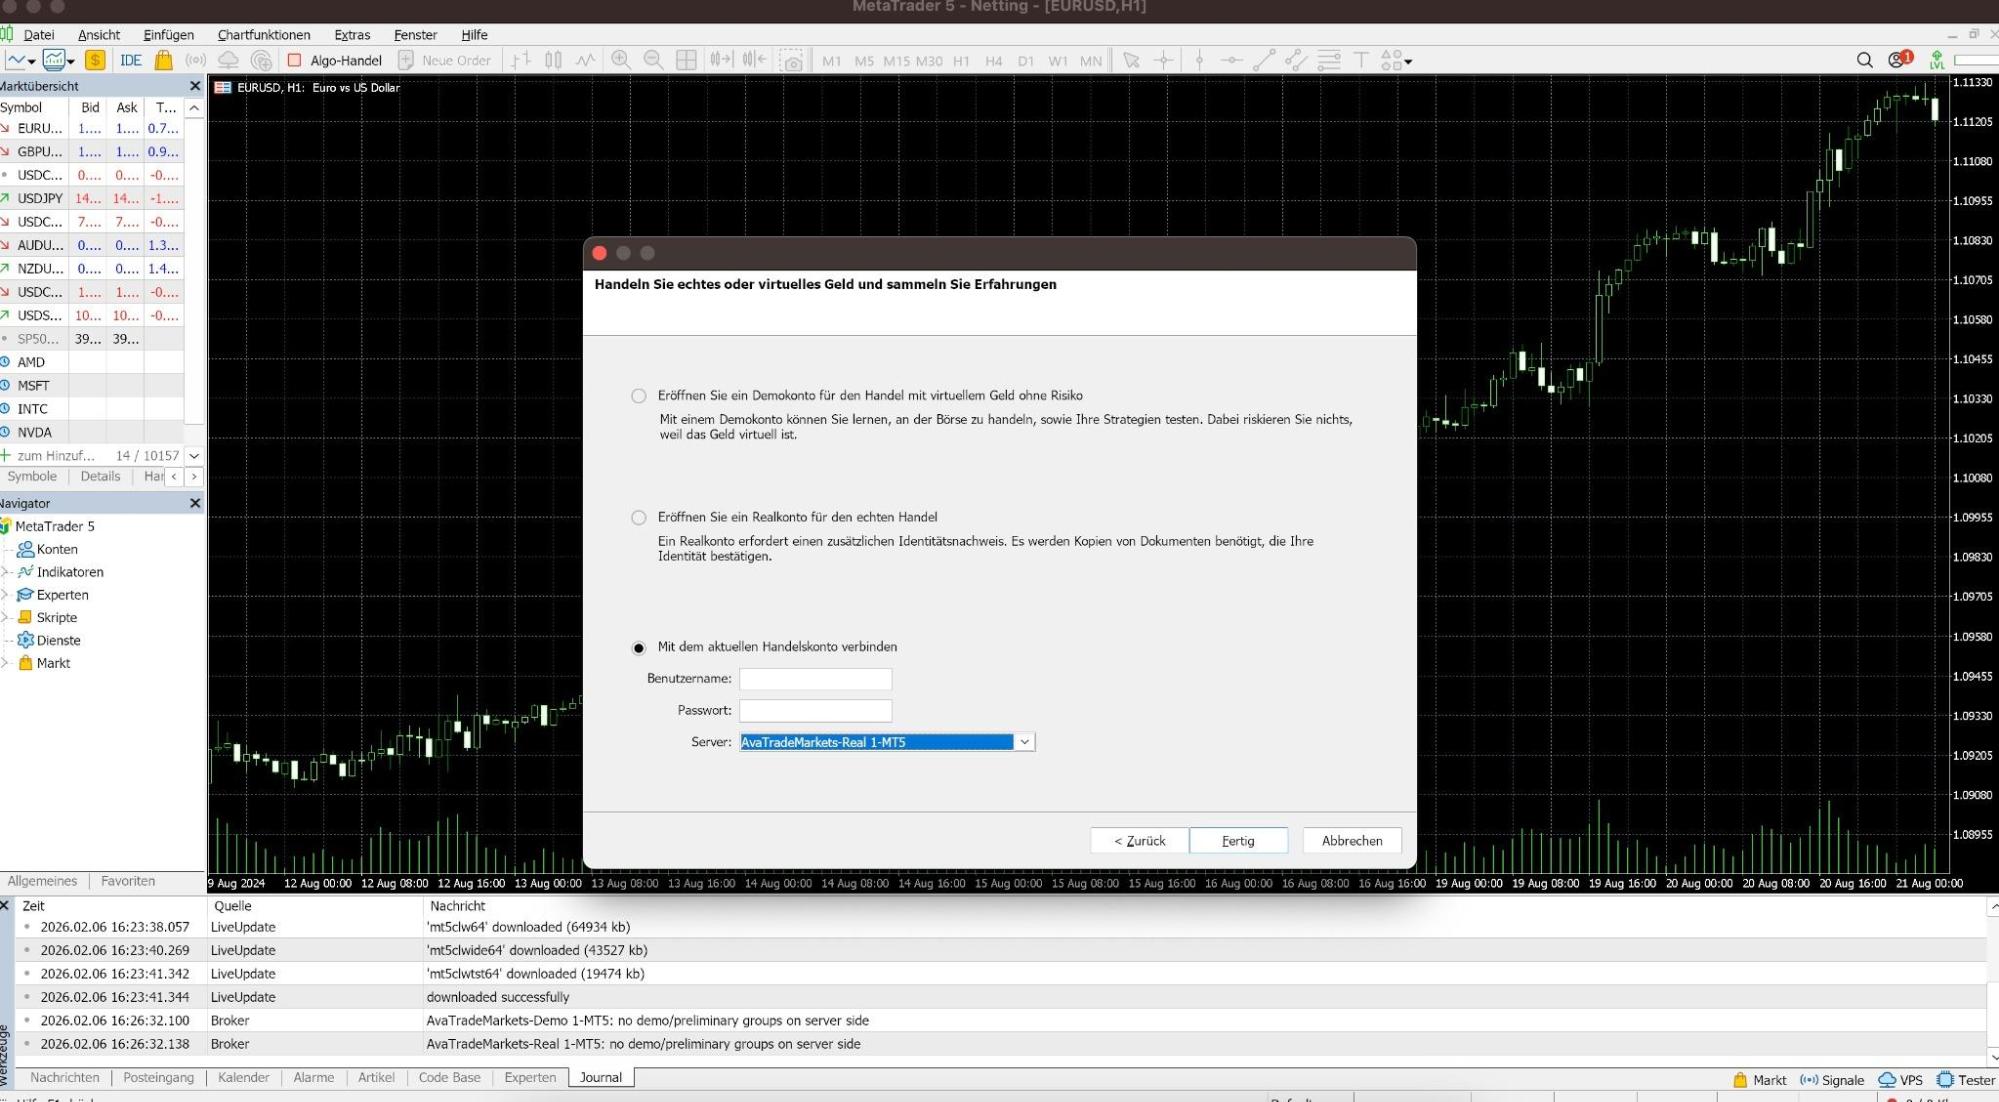Click the search magnifier icon
The height and width of the screenshot is (1102, 1999).
1864,60
